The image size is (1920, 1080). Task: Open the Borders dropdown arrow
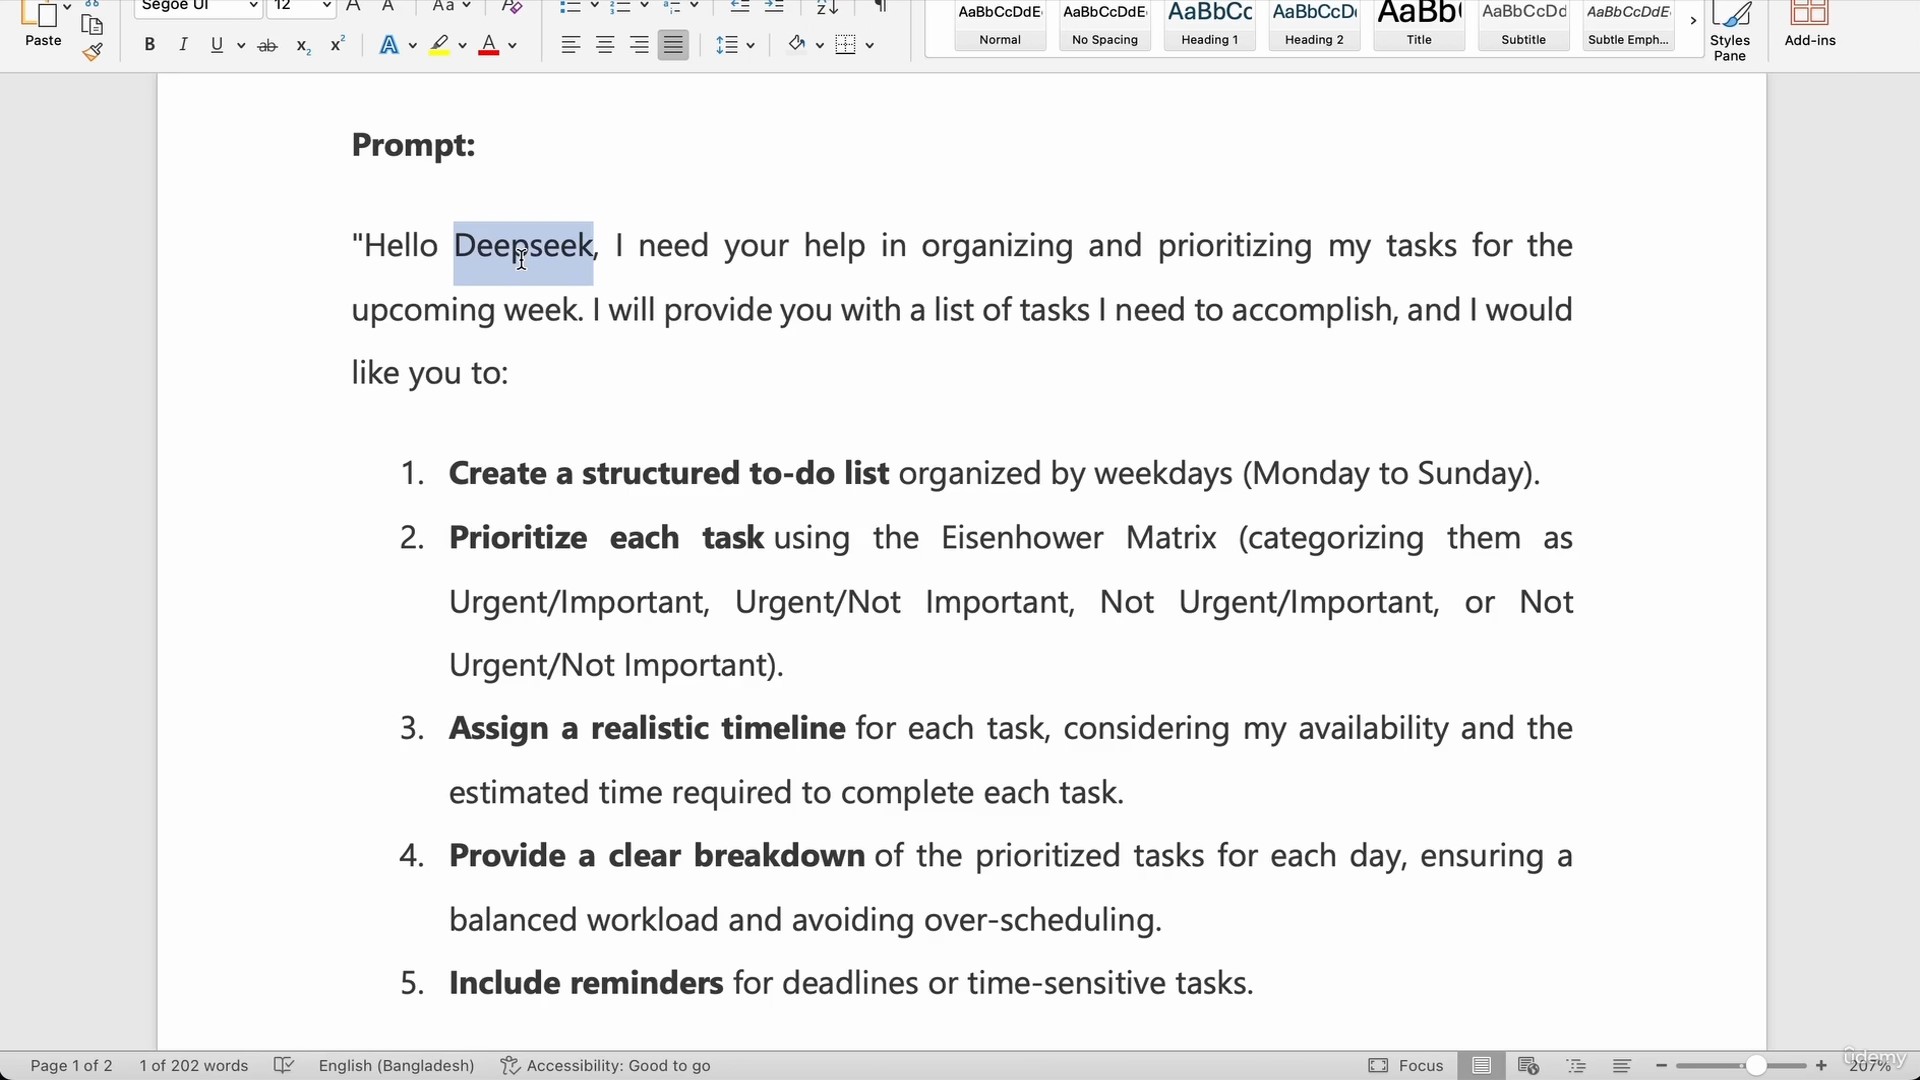tap(870, 45)
